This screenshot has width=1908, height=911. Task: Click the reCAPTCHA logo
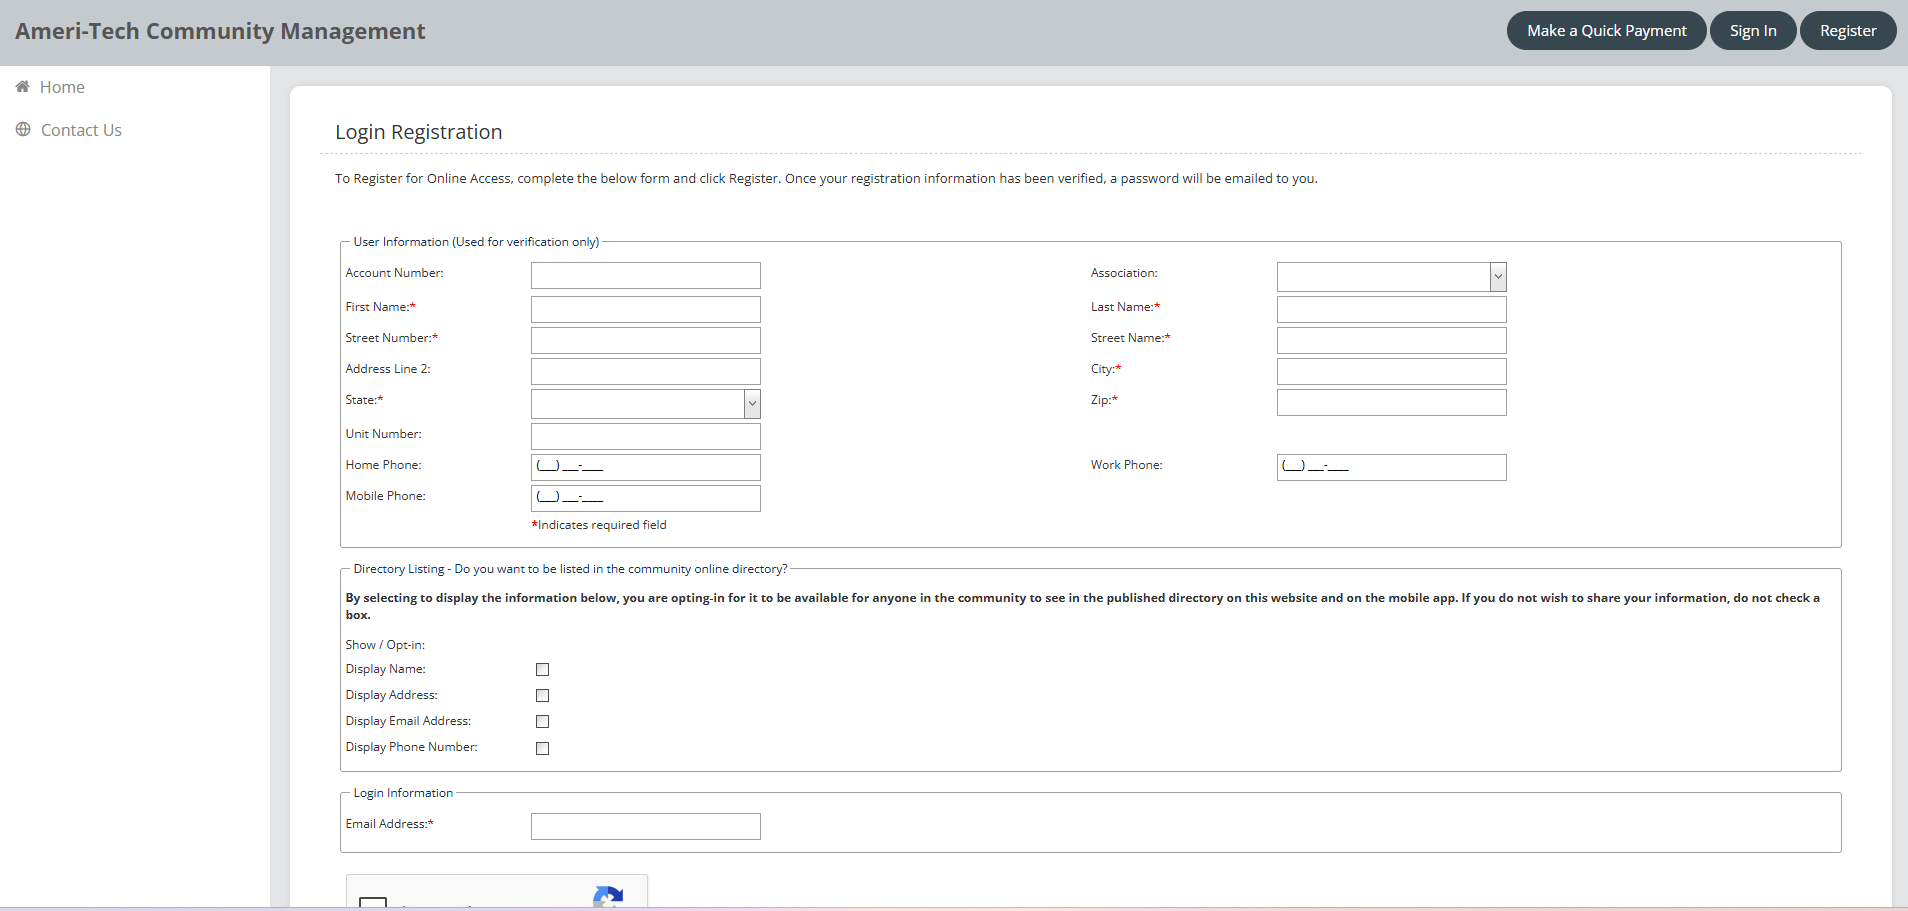click(x=609, y=897)
